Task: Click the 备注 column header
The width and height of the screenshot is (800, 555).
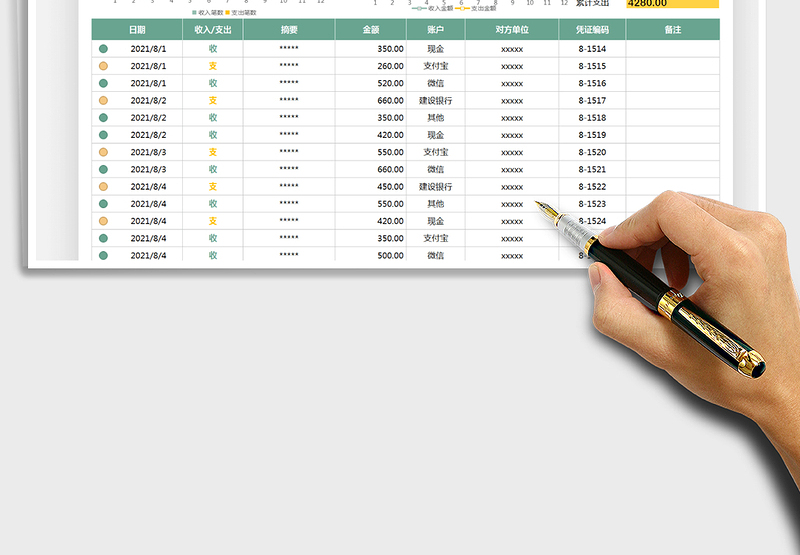Action: tap(673, 30)
